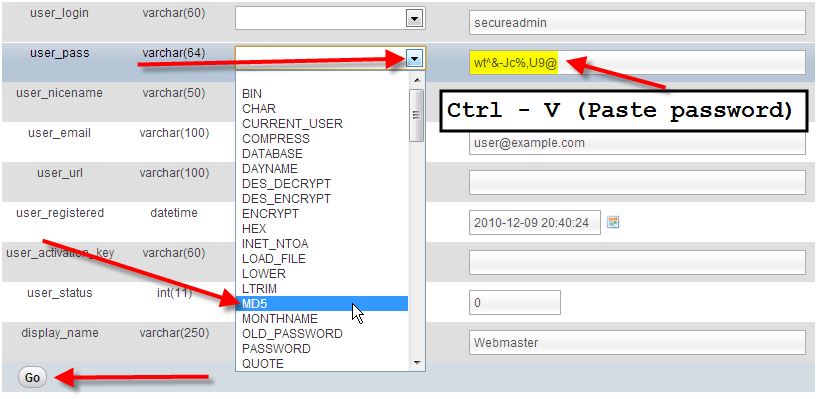Viewport: 820px width, 399px height.
Task: Click the user_url empty field
Action: point(637,183)
